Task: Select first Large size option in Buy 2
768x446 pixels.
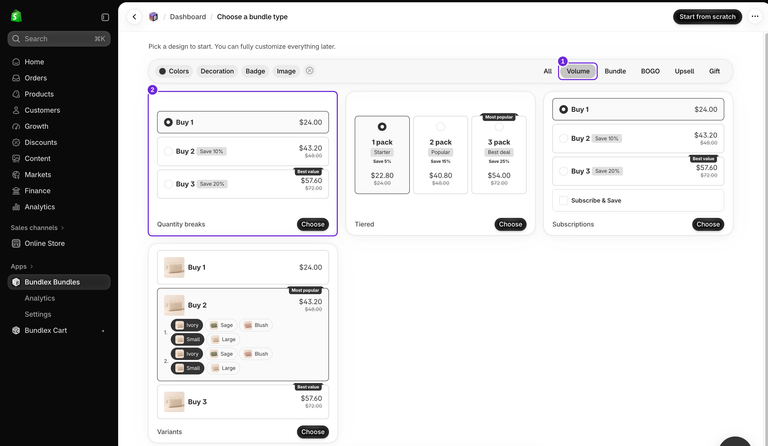Action: tap(223, 339)
